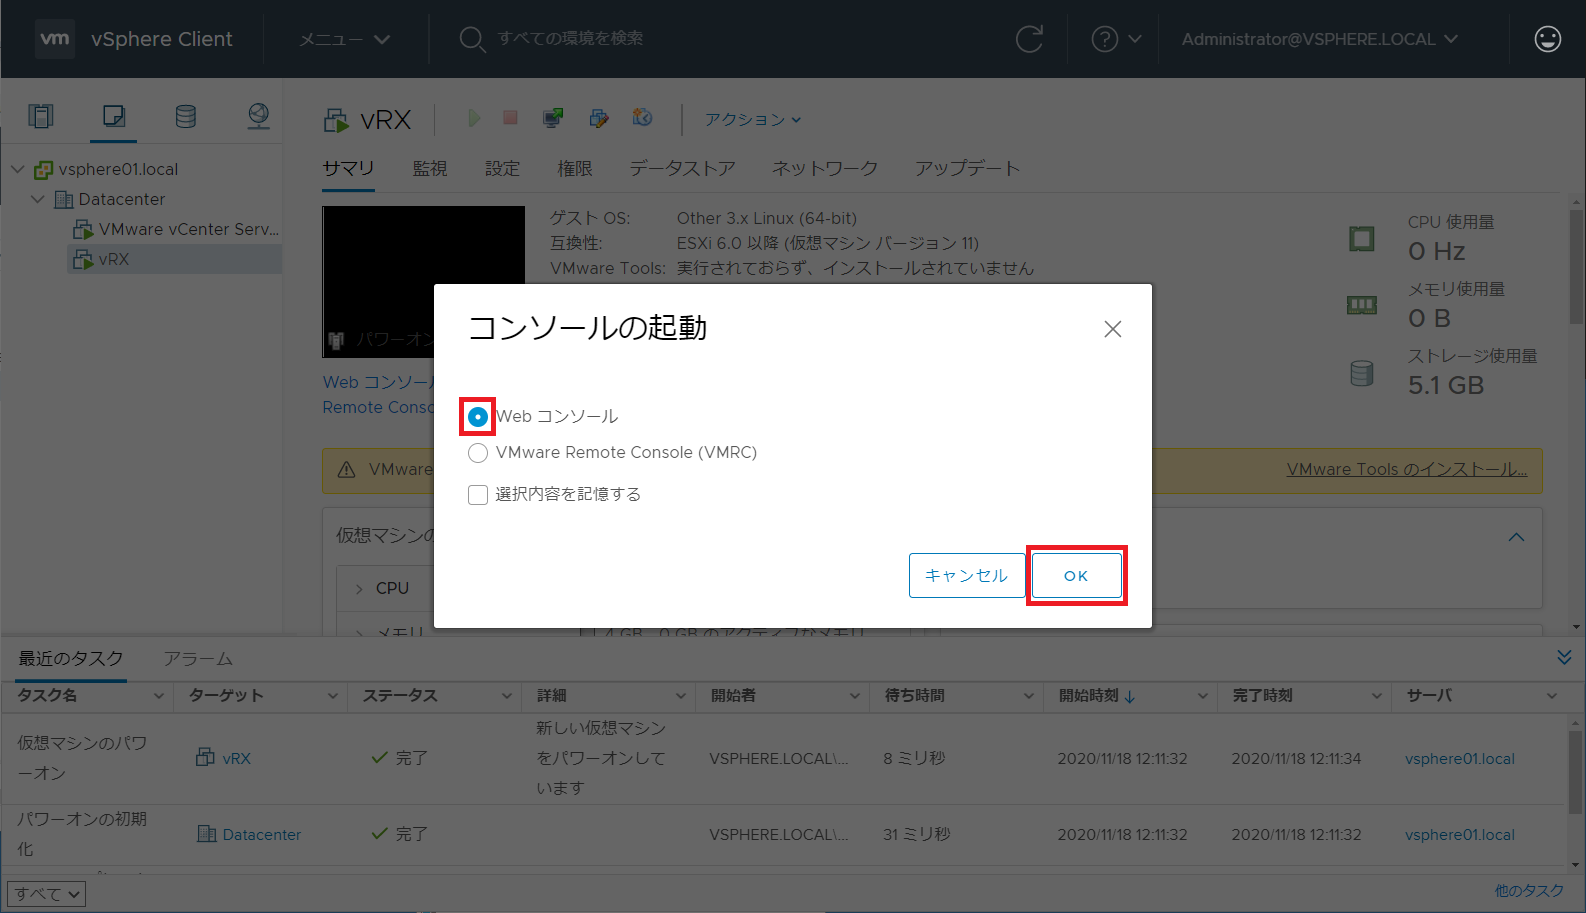Viewport: 1586px width, 913px height.
Task: Switch to the アップデート tab
Action: click(x=967, y=168)
